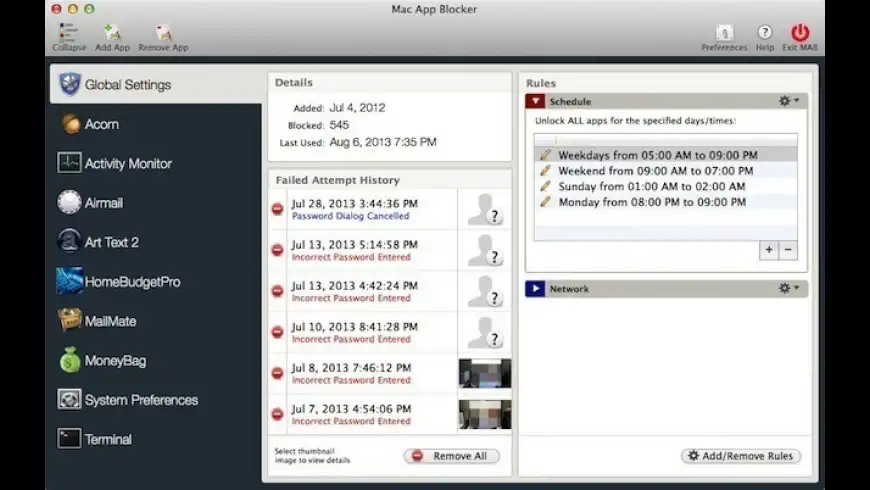The height and width of the screenshot is (490, 870).
Task: Expand the Network rule section
Action: pos(535,289)
